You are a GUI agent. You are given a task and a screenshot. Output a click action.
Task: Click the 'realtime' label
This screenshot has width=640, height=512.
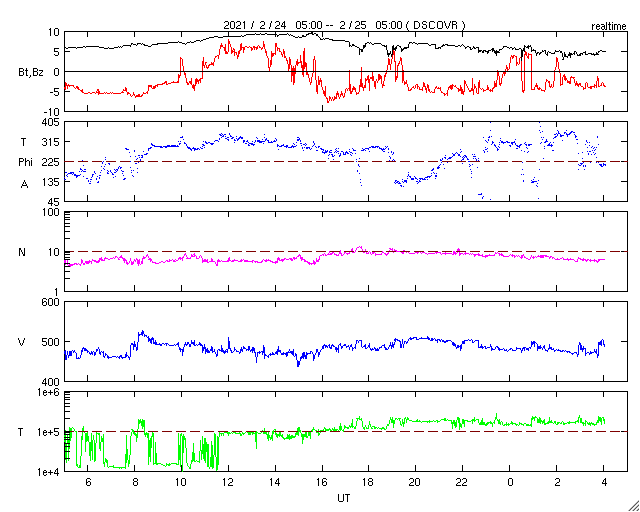point(609,27)
